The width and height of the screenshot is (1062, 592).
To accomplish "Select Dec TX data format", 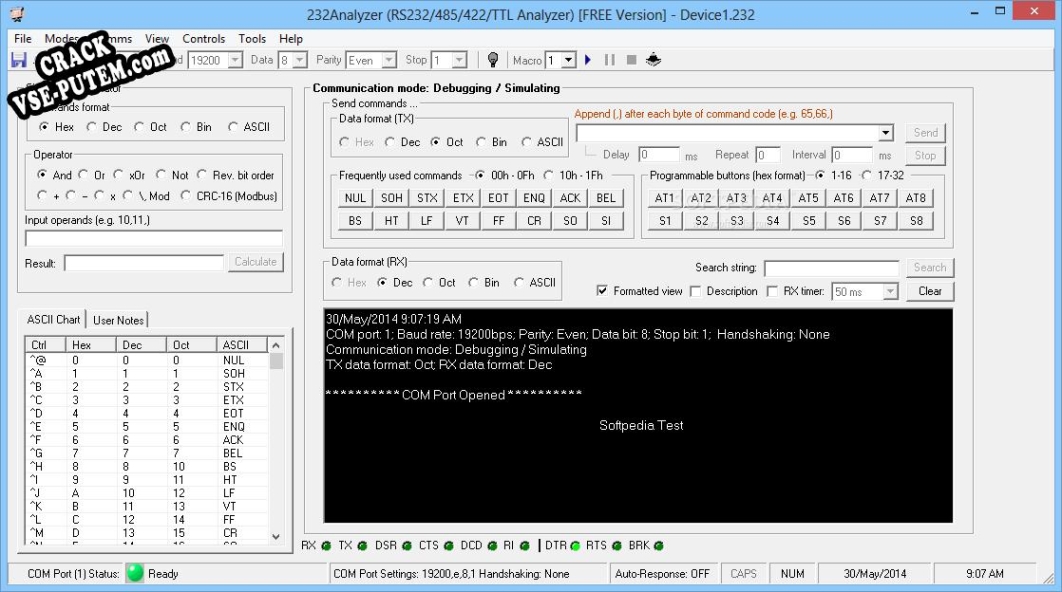I will (x=389, y=142).
